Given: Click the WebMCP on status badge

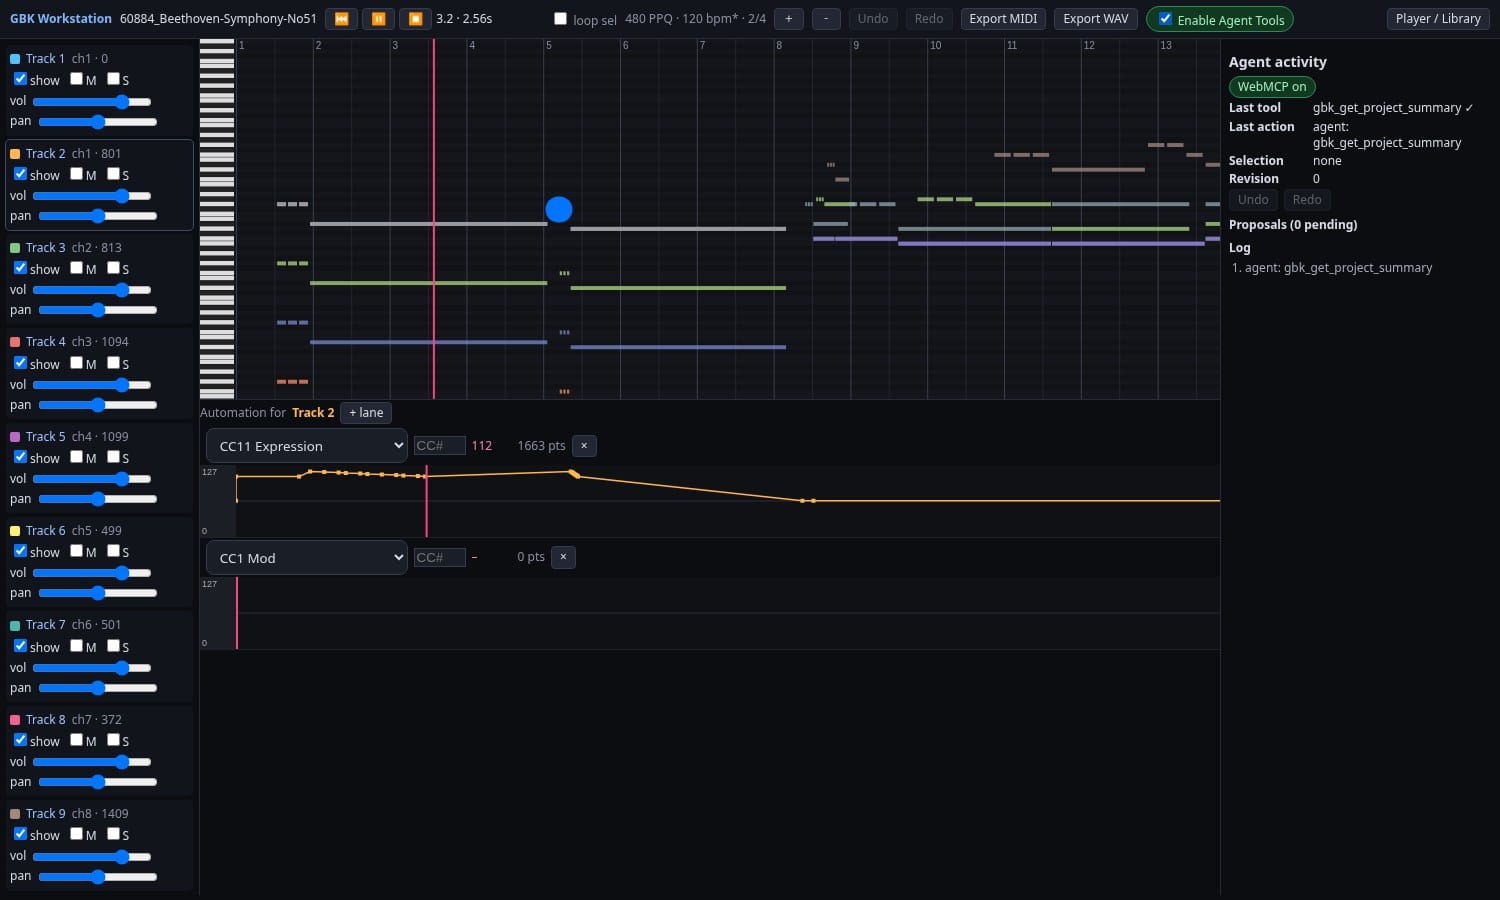Looking at the screenshot, I should point(1272,87).
